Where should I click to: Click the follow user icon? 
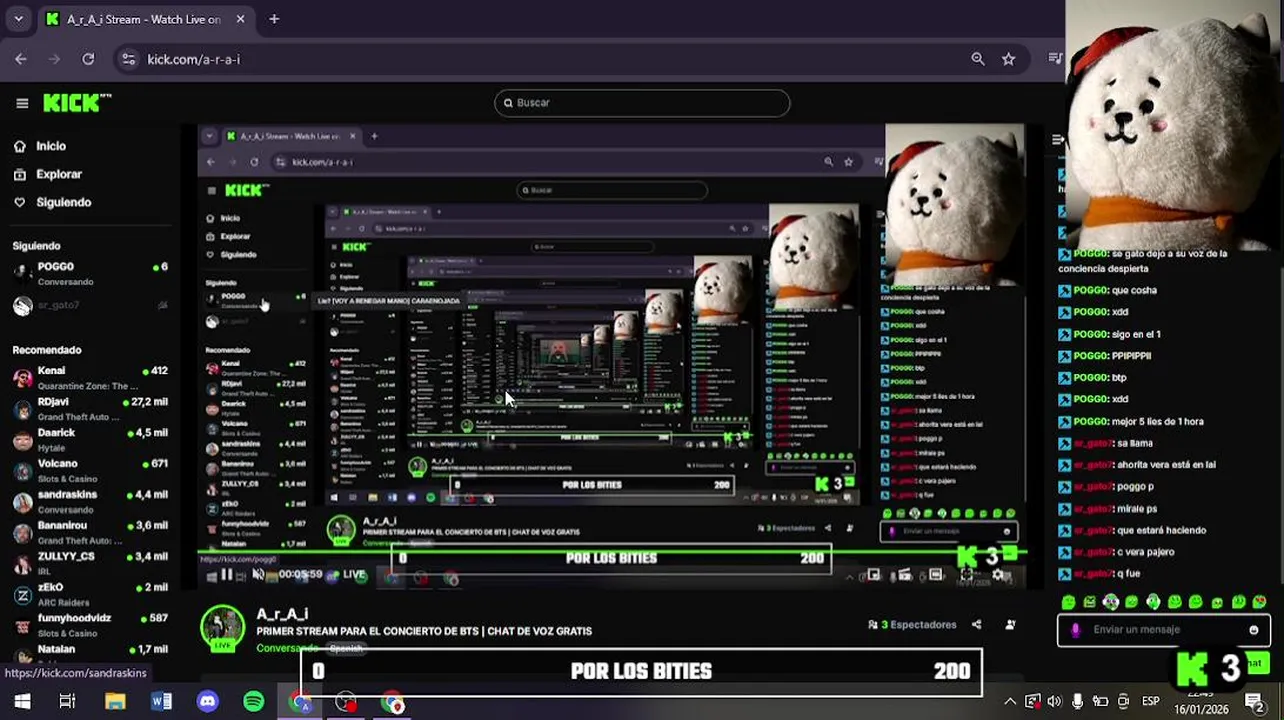click(x=1010, y=625)
